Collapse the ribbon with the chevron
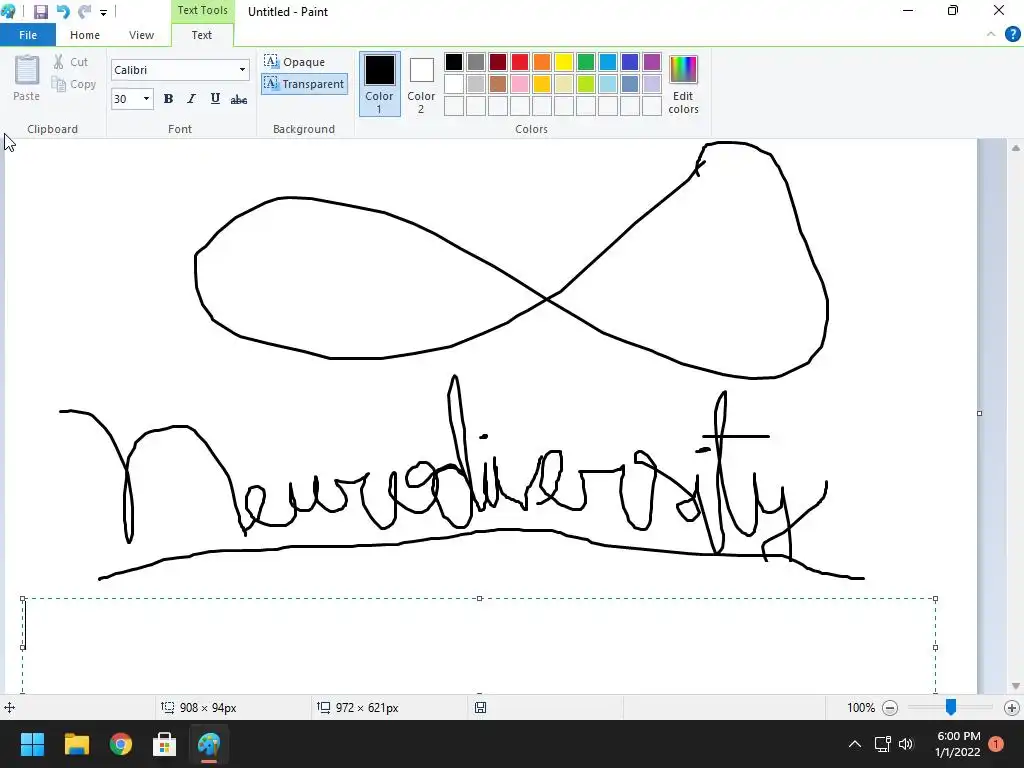Image resolution: width=1024 pixels, height=768 pixels. pos(991,35)
